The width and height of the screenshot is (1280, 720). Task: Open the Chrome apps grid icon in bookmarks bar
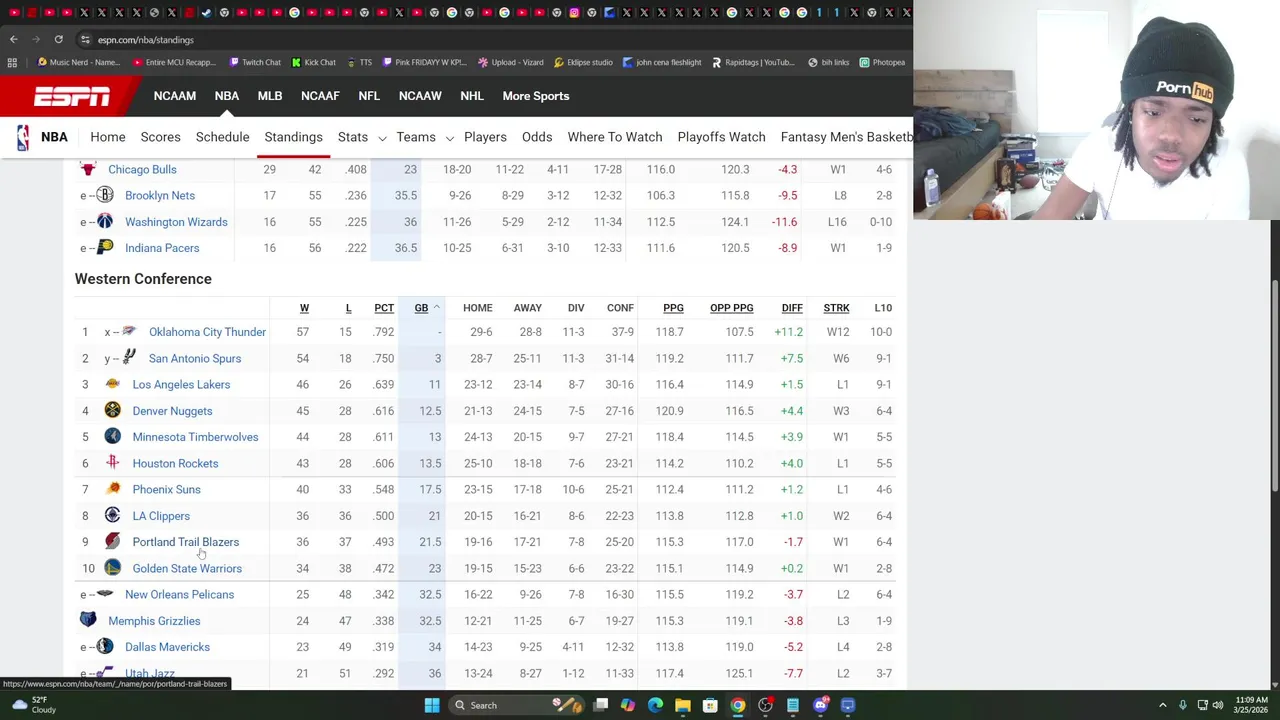(12, 62)
